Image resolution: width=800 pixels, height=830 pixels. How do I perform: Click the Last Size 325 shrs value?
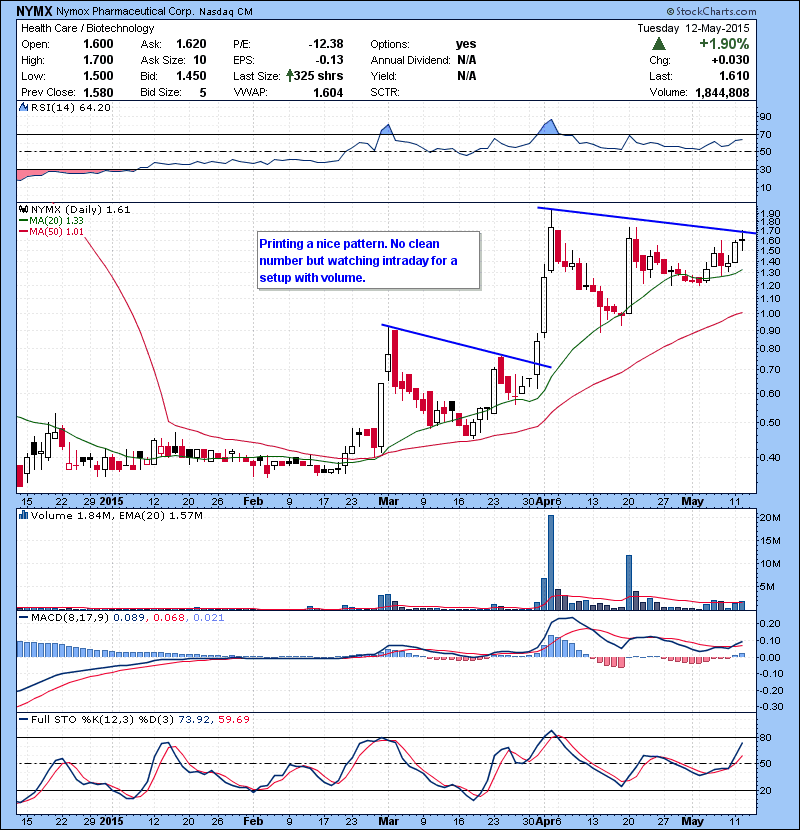click(318, 76)
